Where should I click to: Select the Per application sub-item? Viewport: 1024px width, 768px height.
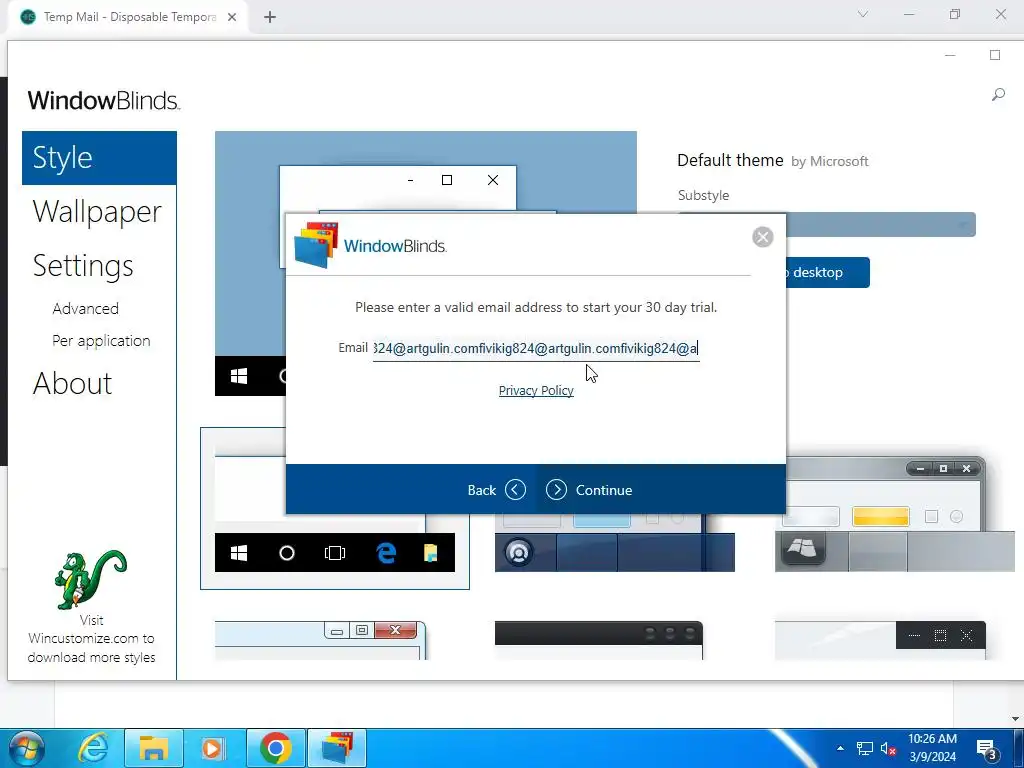click(101, 341)
